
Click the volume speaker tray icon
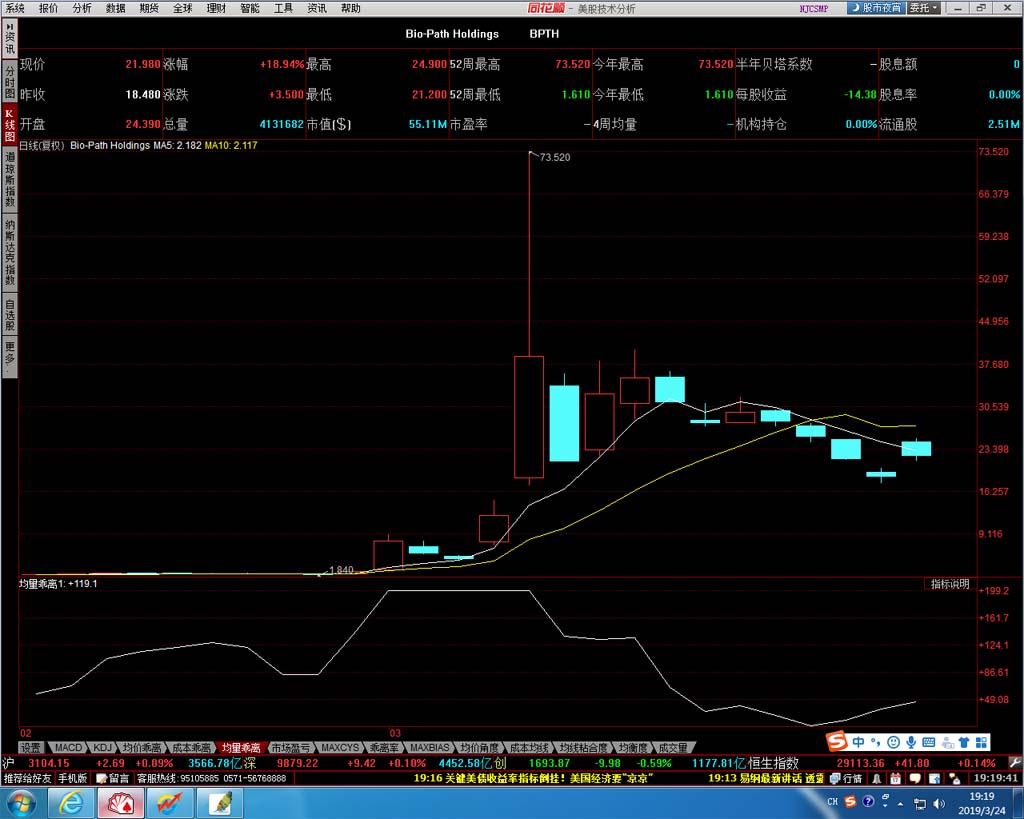point(938,803)
